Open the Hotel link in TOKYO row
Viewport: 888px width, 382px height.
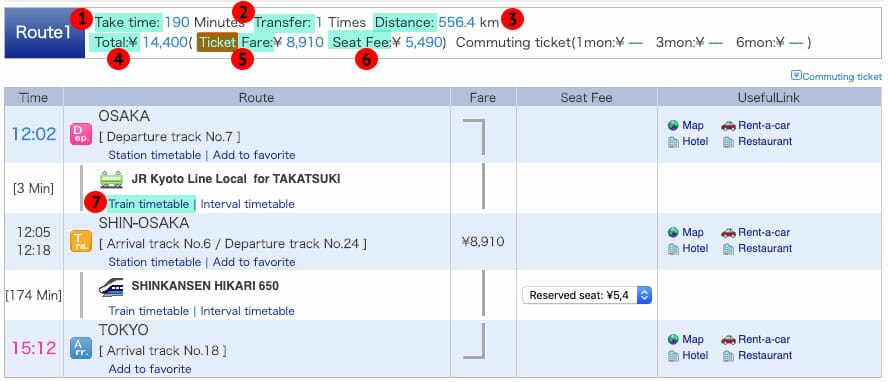pos(695,355)
